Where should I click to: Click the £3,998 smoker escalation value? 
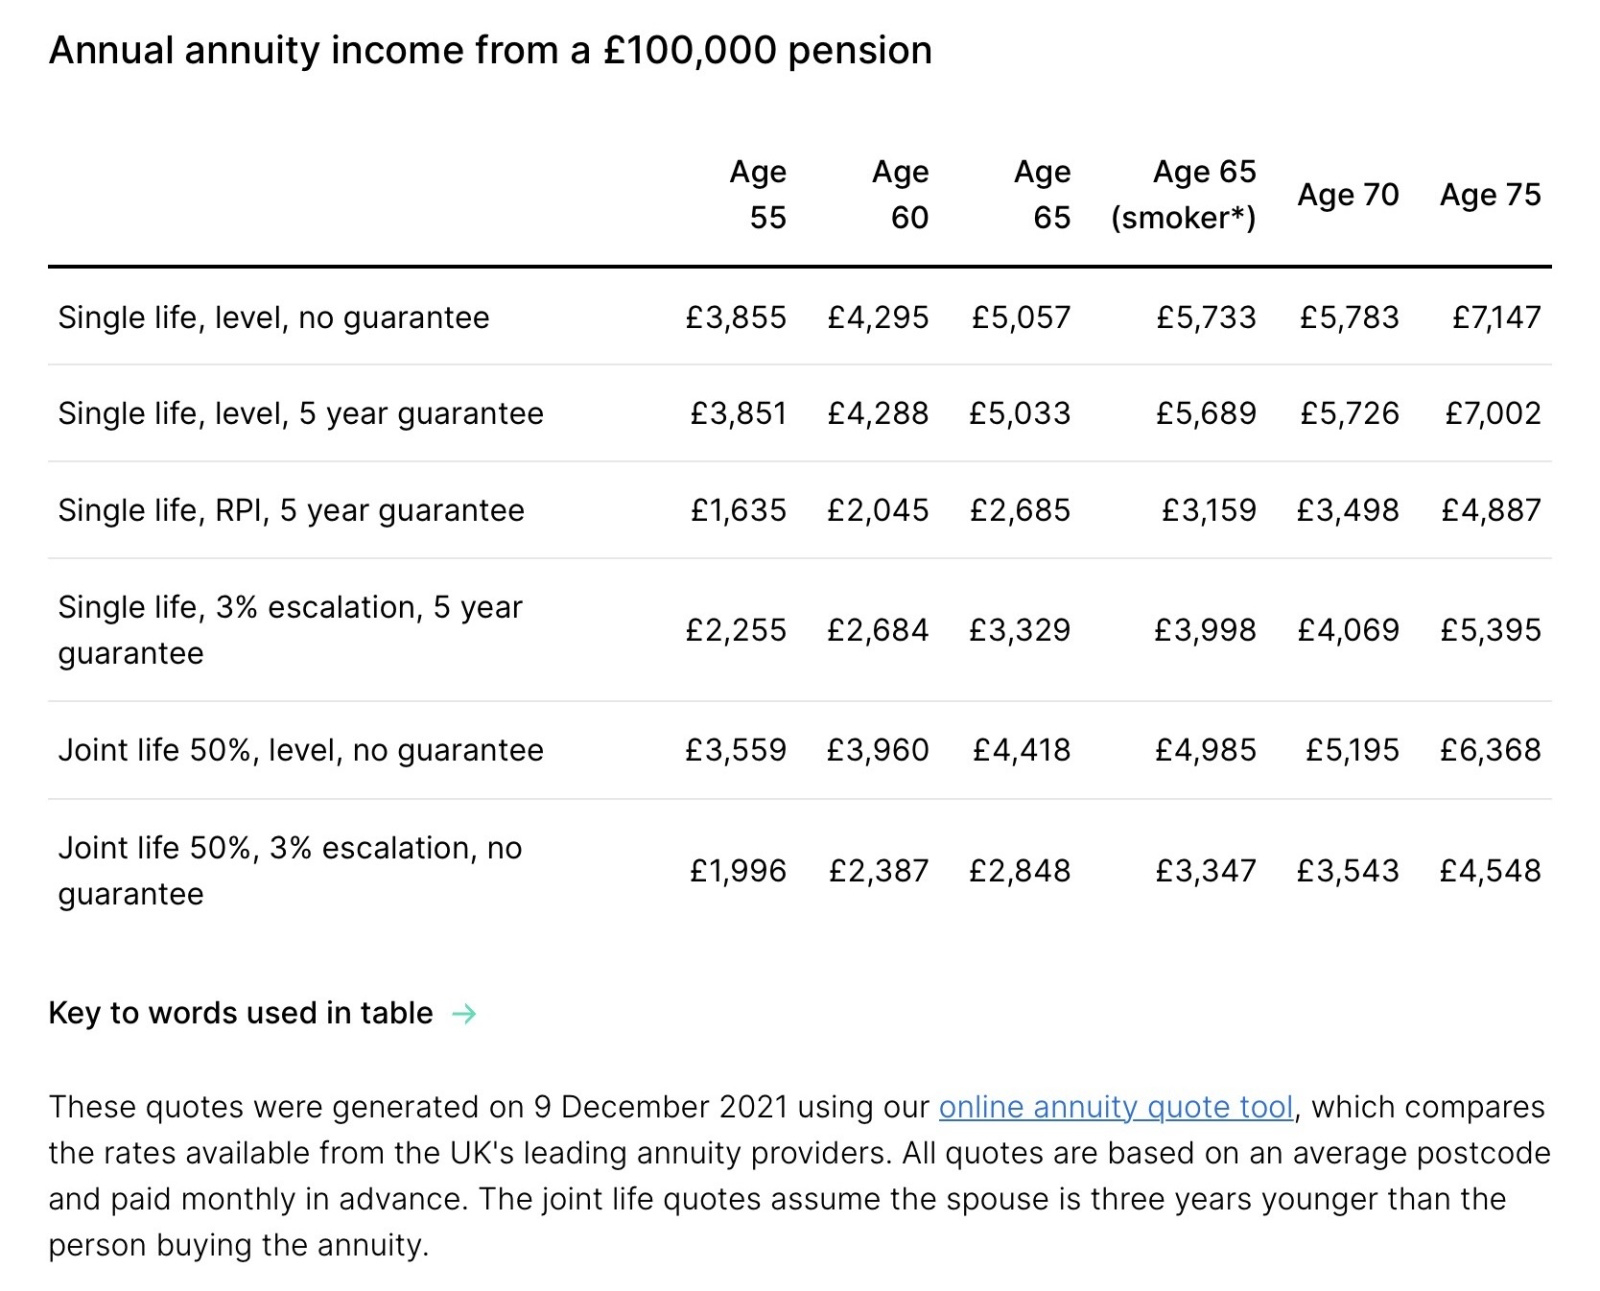(x=1205, y=630)
